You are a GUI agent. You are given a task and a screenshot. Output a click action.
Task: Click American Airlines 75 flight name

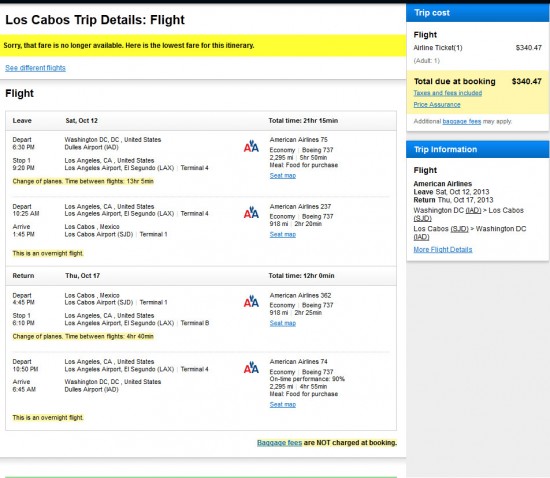tap(299, 140)
